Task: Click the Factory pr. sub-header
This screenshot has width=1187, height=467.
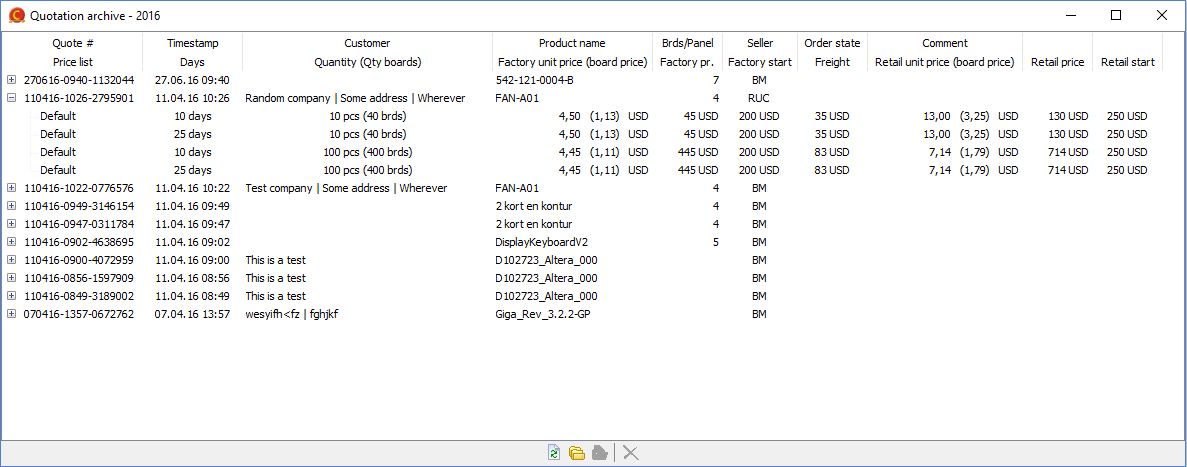Action: tap(687, 62)
